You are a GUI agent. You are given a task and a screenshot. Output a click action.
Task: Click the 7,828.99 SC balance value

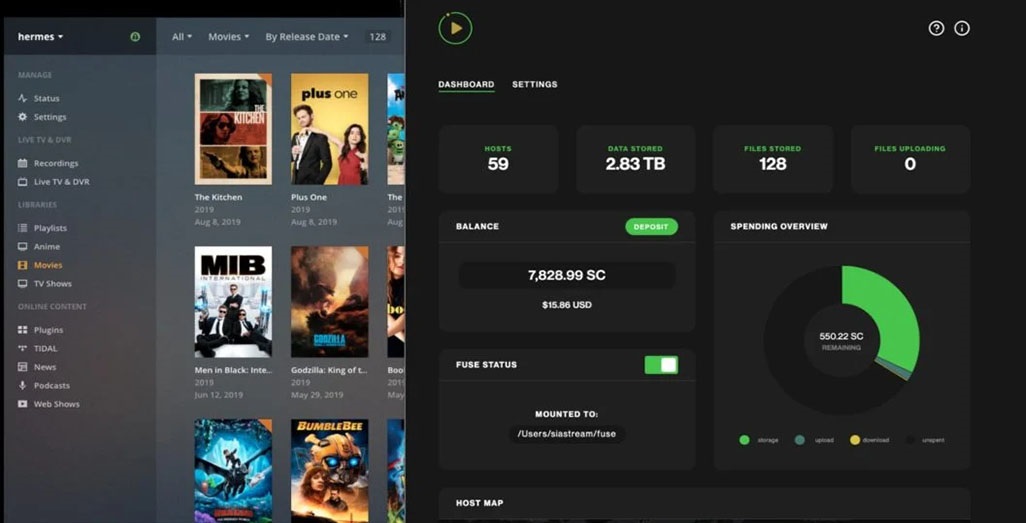[567, 276]
